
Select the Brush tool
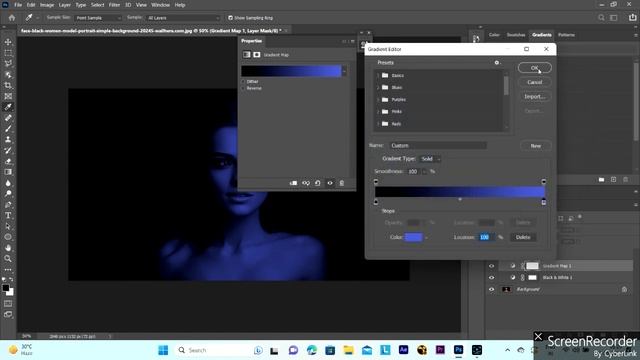click(8, 129)
